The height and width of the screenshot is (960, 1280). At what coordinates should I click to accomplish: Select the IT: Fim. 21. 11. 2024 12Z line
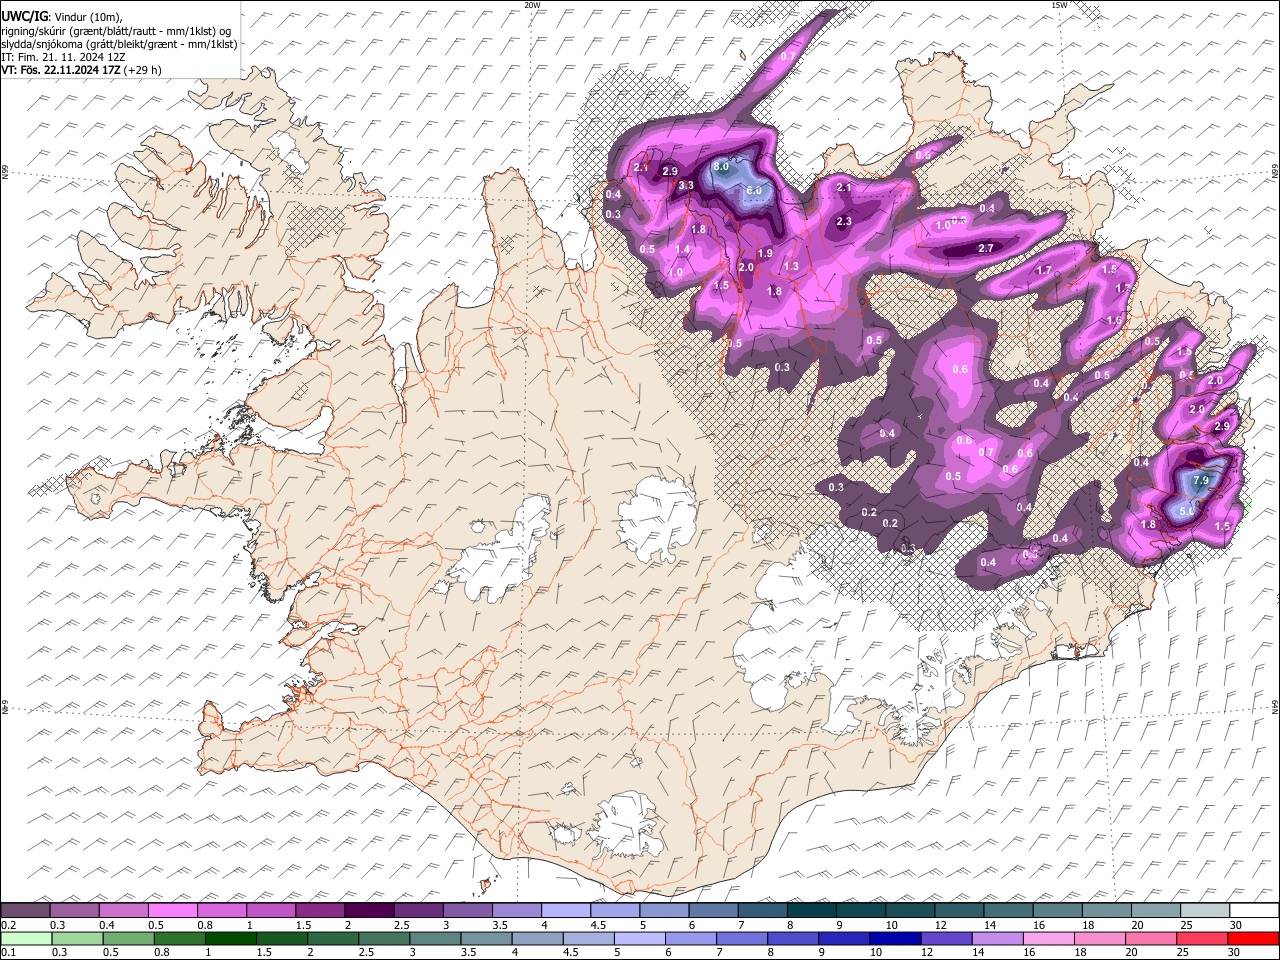63,57
